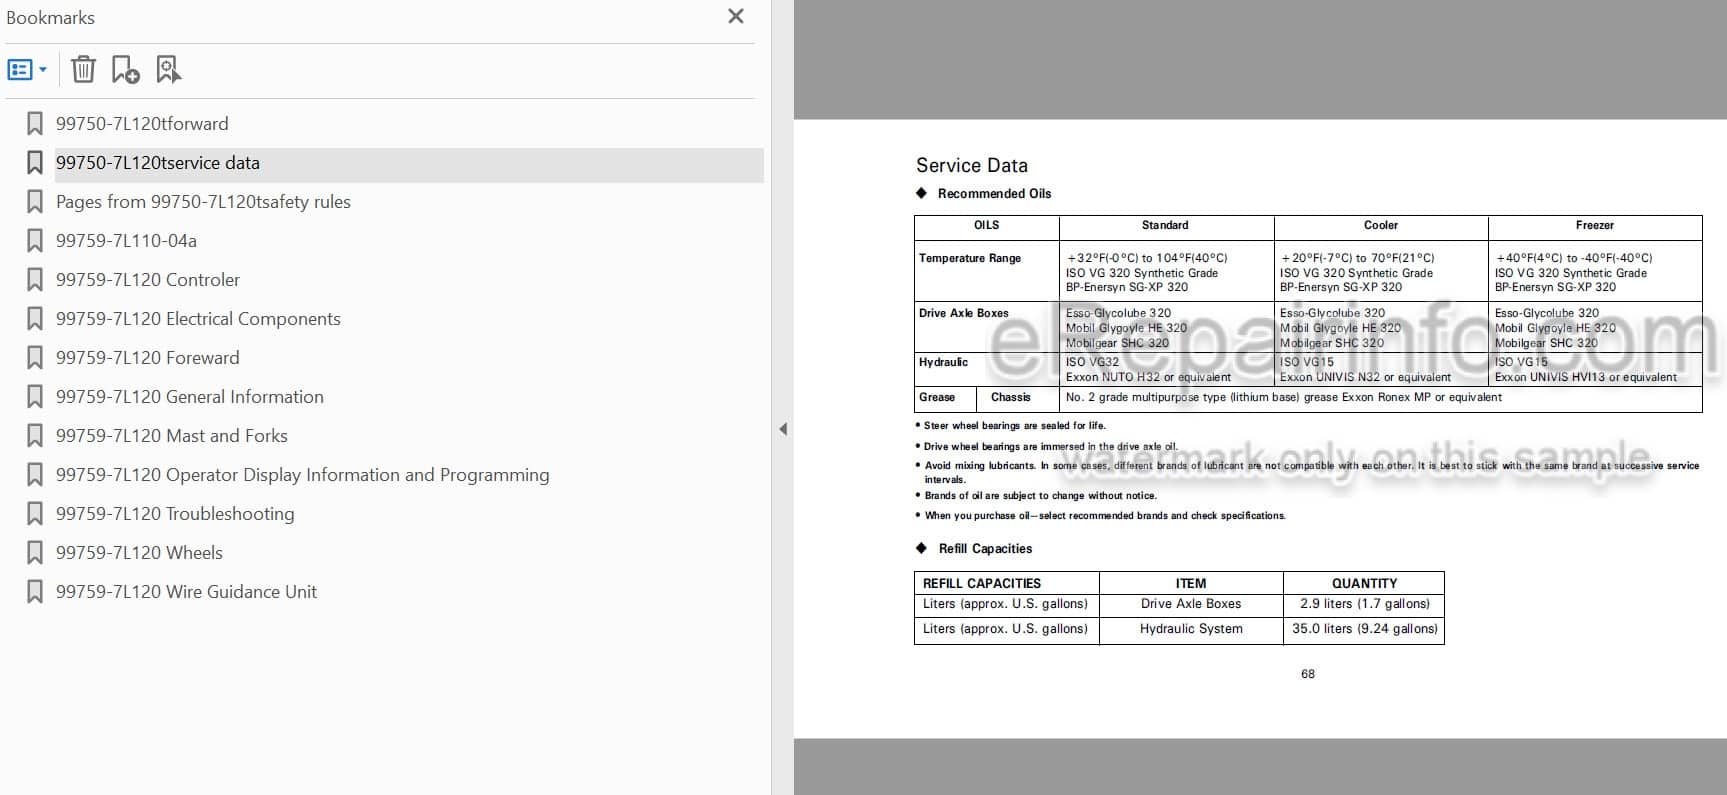Click bookmark icon beside Electrical Components
Image resolution: width=1727 pixels, height=795 pixels.
coord(35,319)
